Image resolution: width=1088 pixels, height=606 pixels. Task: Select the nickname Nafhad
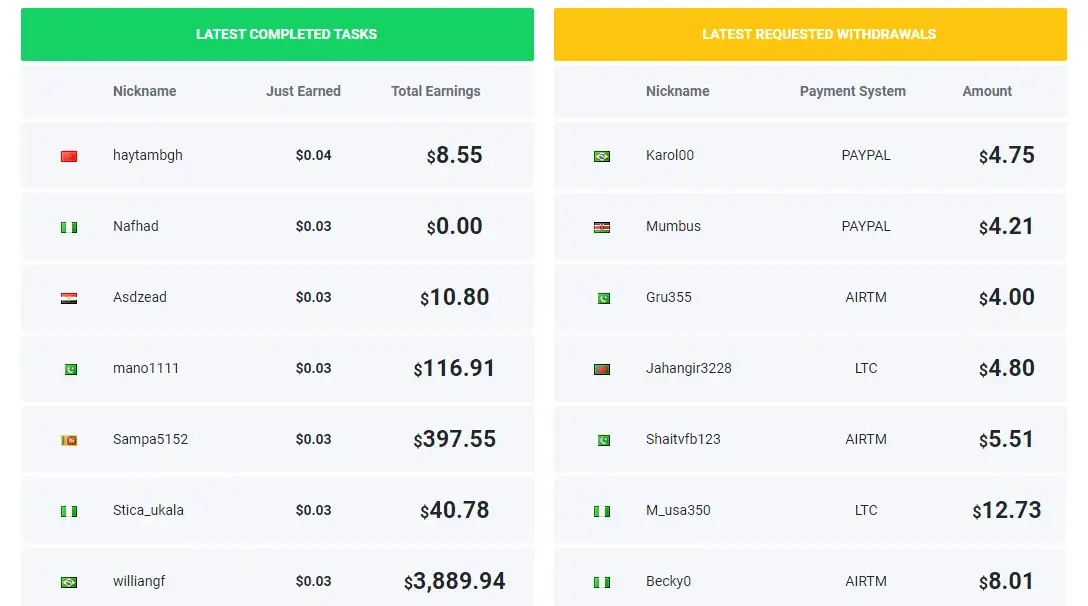(x=135, y=226)
